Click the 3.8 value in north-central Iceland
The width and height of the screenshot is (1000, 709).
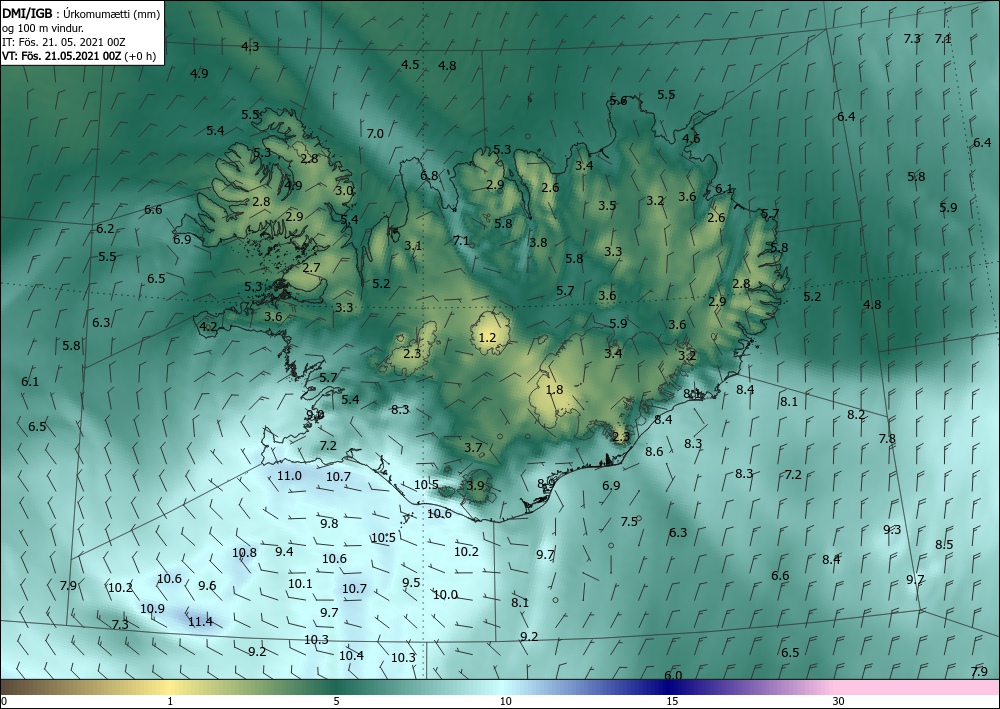(x=538, y=243)
